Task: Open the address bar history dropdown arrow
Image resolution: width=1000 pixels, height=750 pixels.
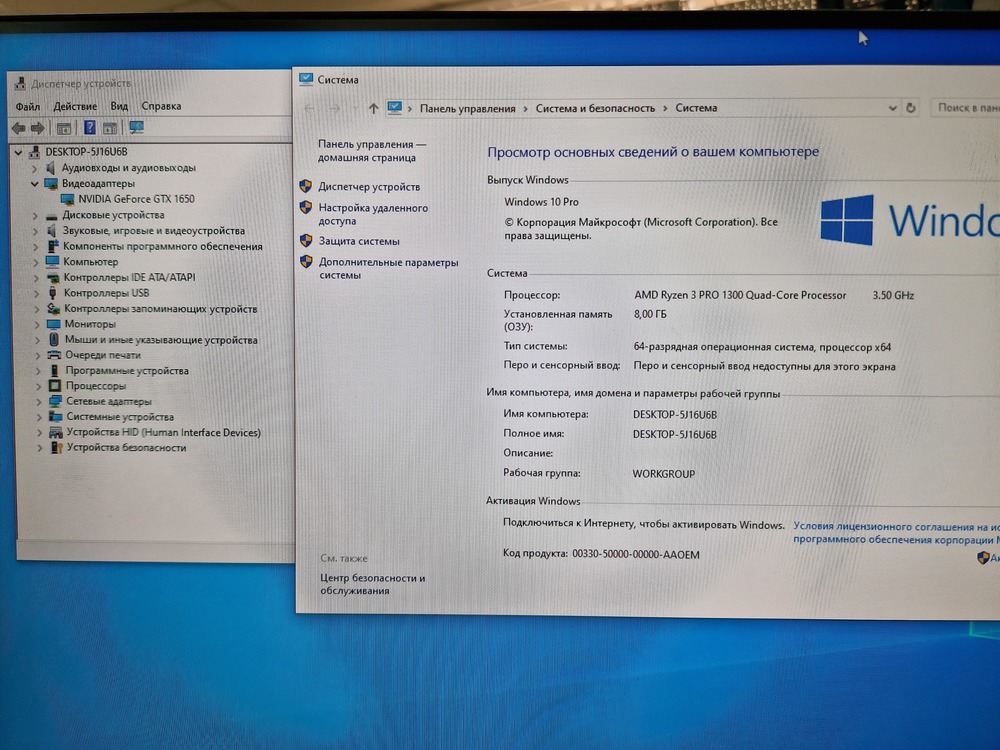Action: coord(892,108)
